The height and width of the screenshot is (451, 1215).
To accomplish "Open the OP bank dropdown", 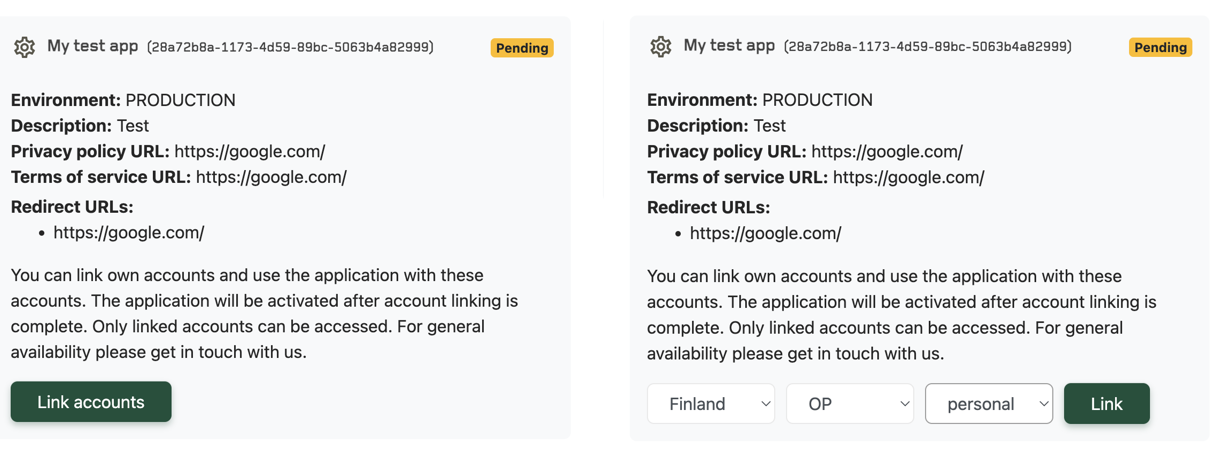I will [x=850, y=404].
